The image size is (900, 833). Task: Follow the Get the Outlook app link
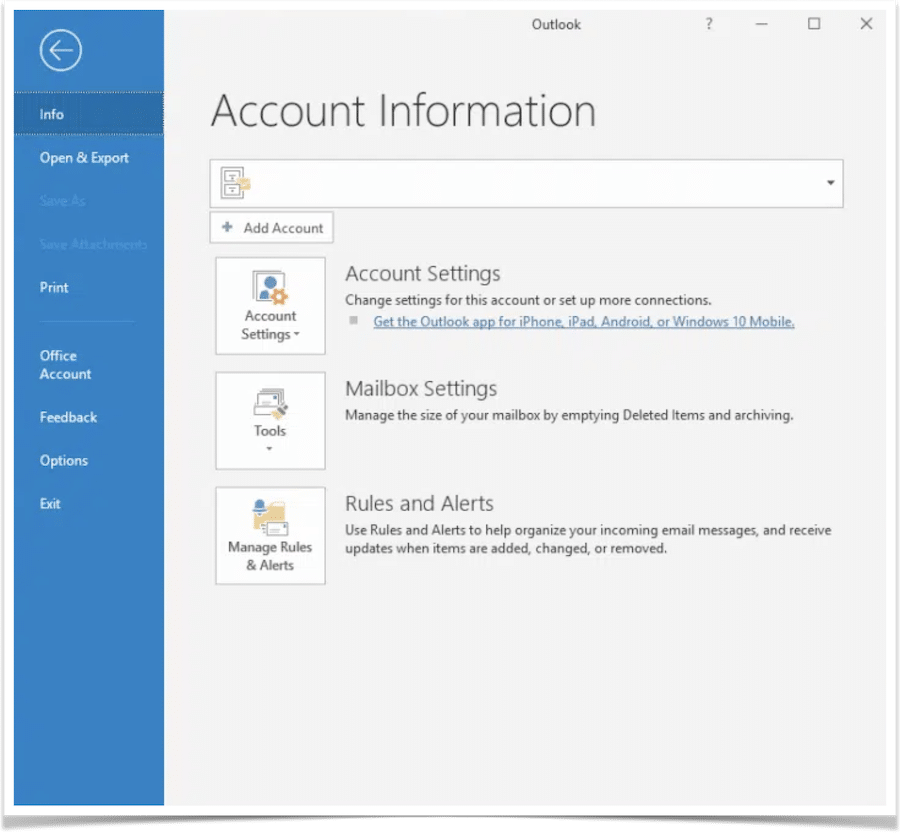pyautogui.click(x=583, y=322)
